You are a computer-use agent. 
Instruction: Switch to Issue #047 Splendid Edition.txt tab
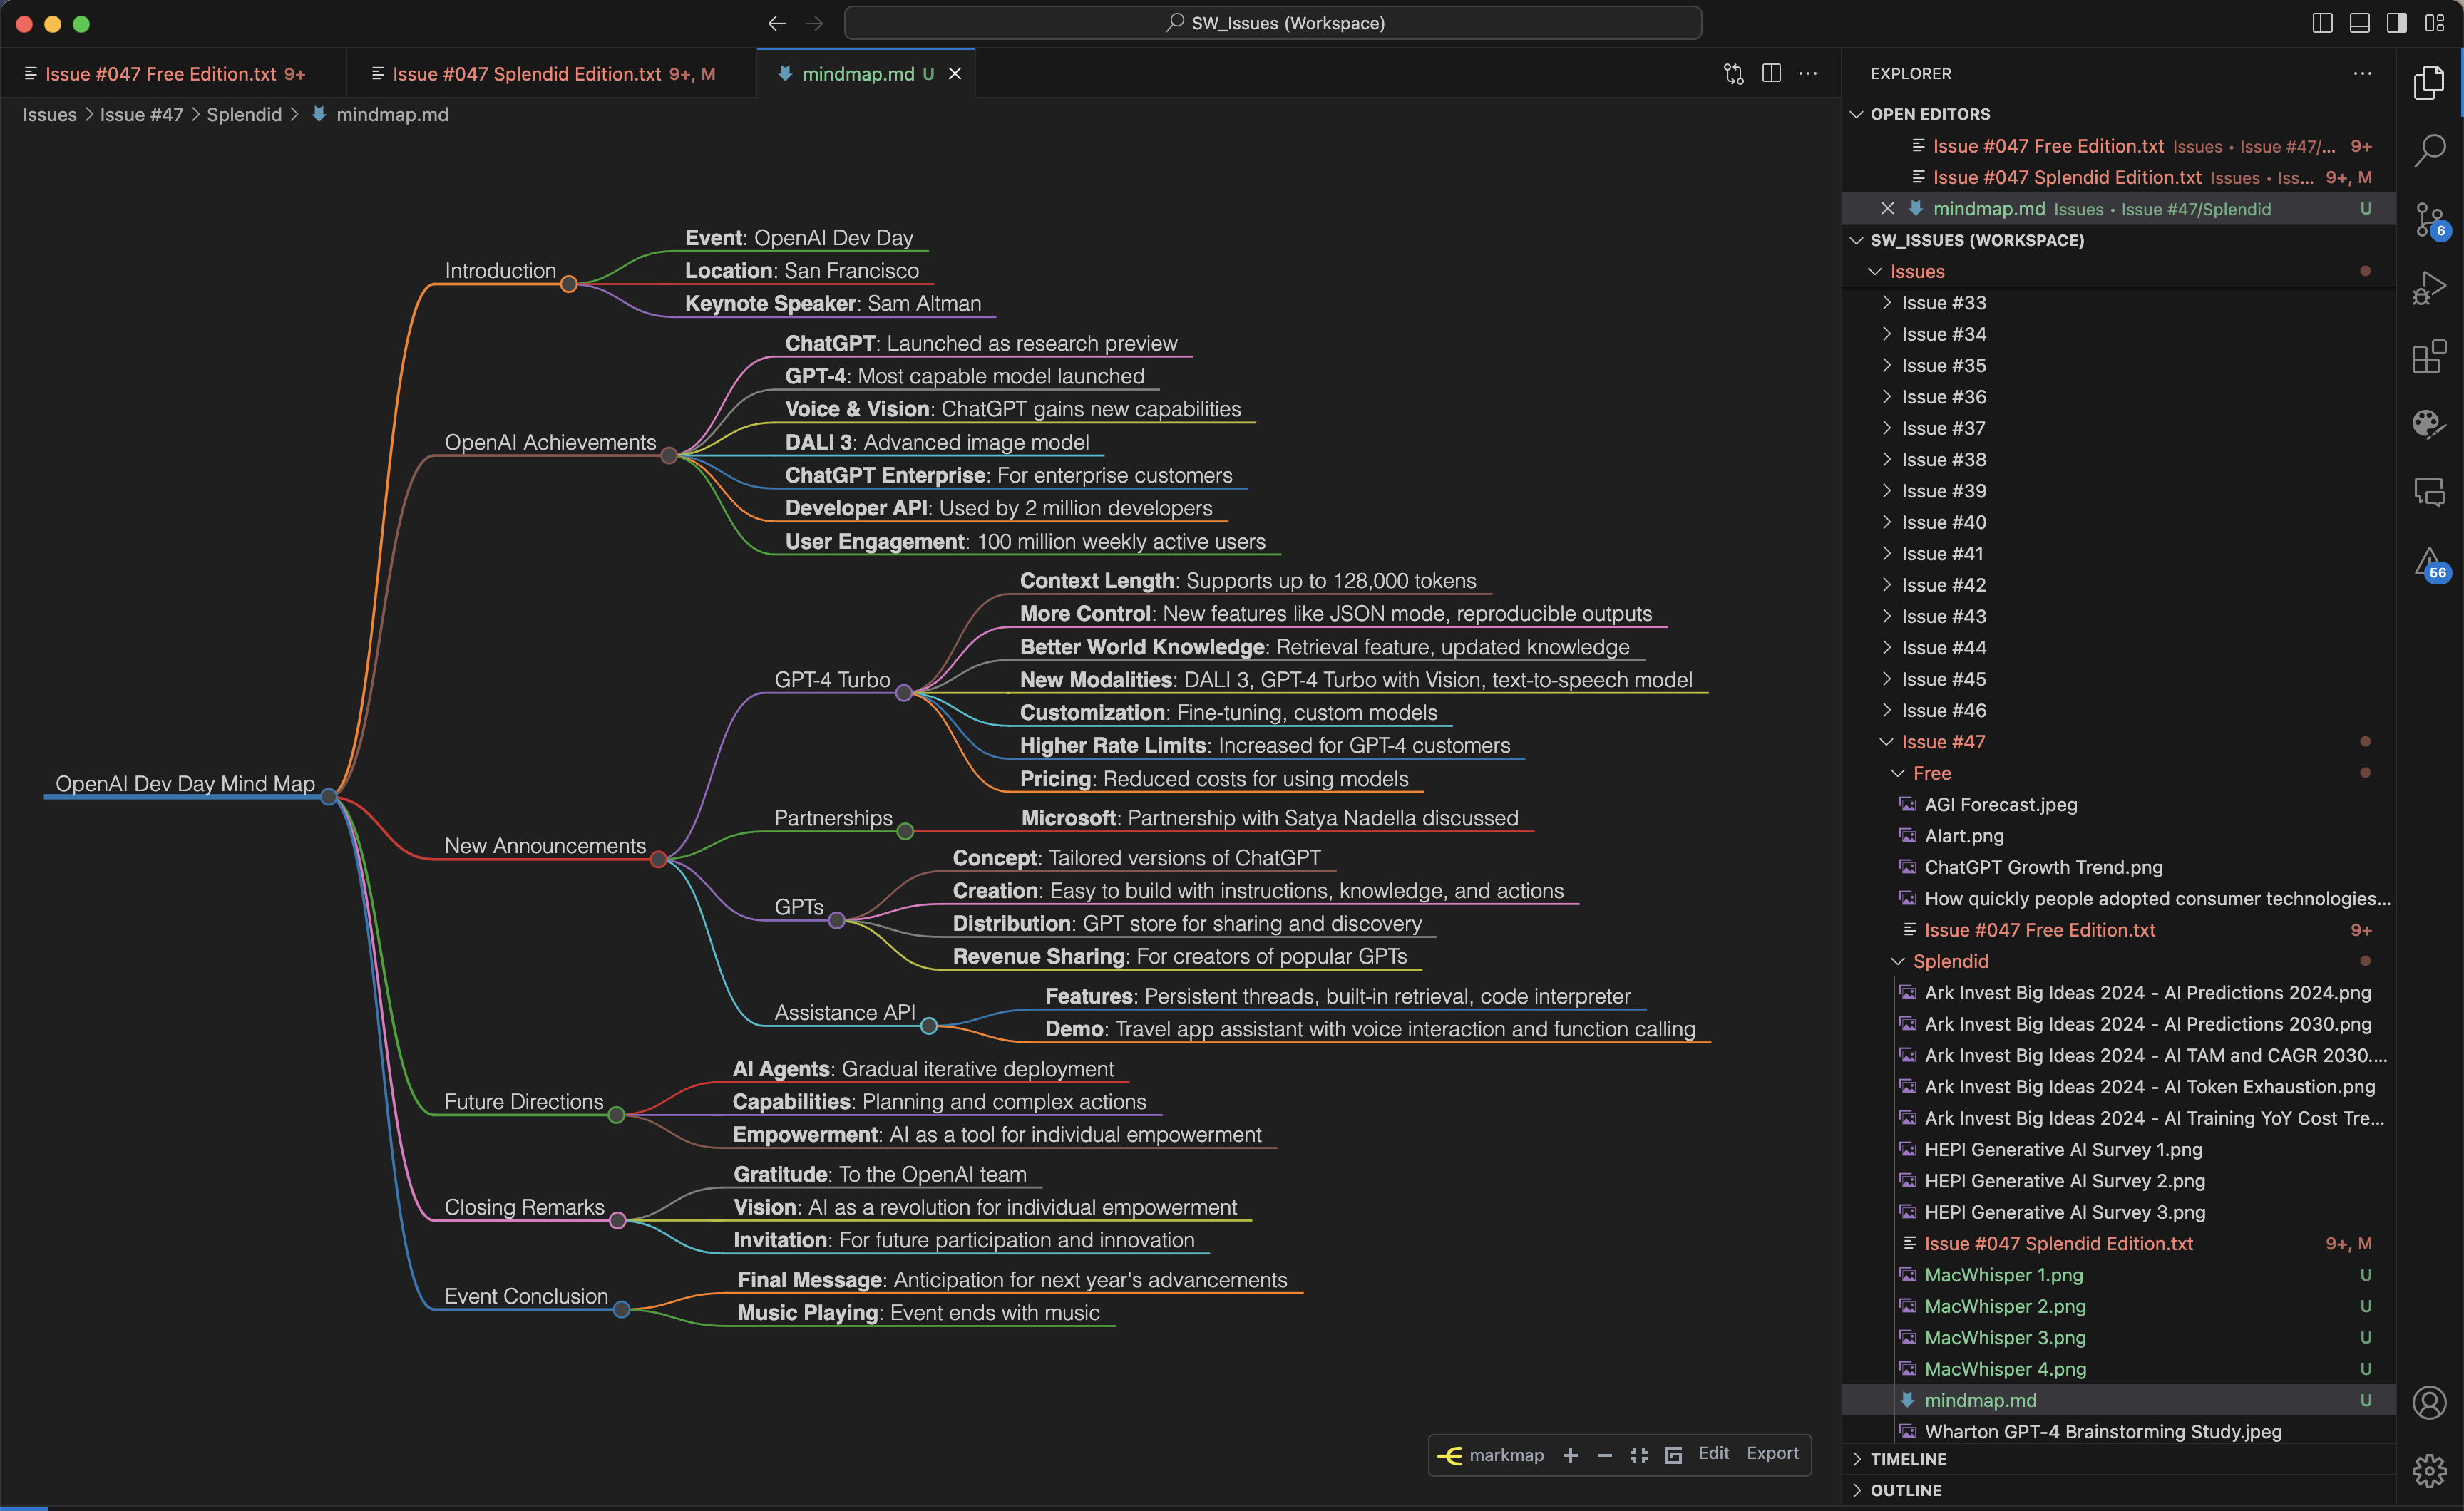(550, 73)
